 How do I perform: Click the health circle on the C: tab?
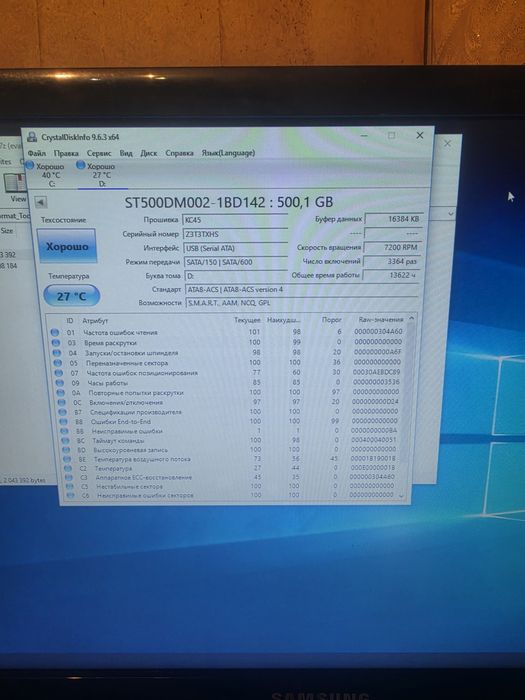tap(30, 166)
